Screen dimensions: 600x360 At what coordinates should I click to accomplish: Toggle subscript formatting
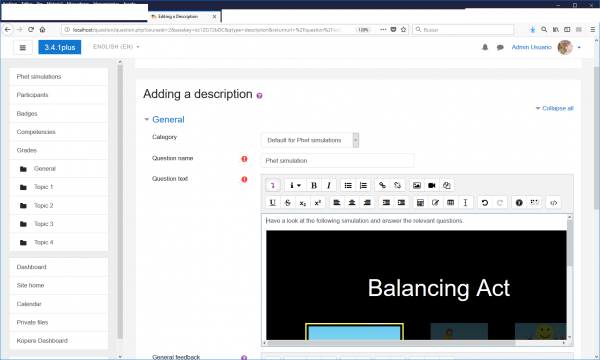coord(303,203)
